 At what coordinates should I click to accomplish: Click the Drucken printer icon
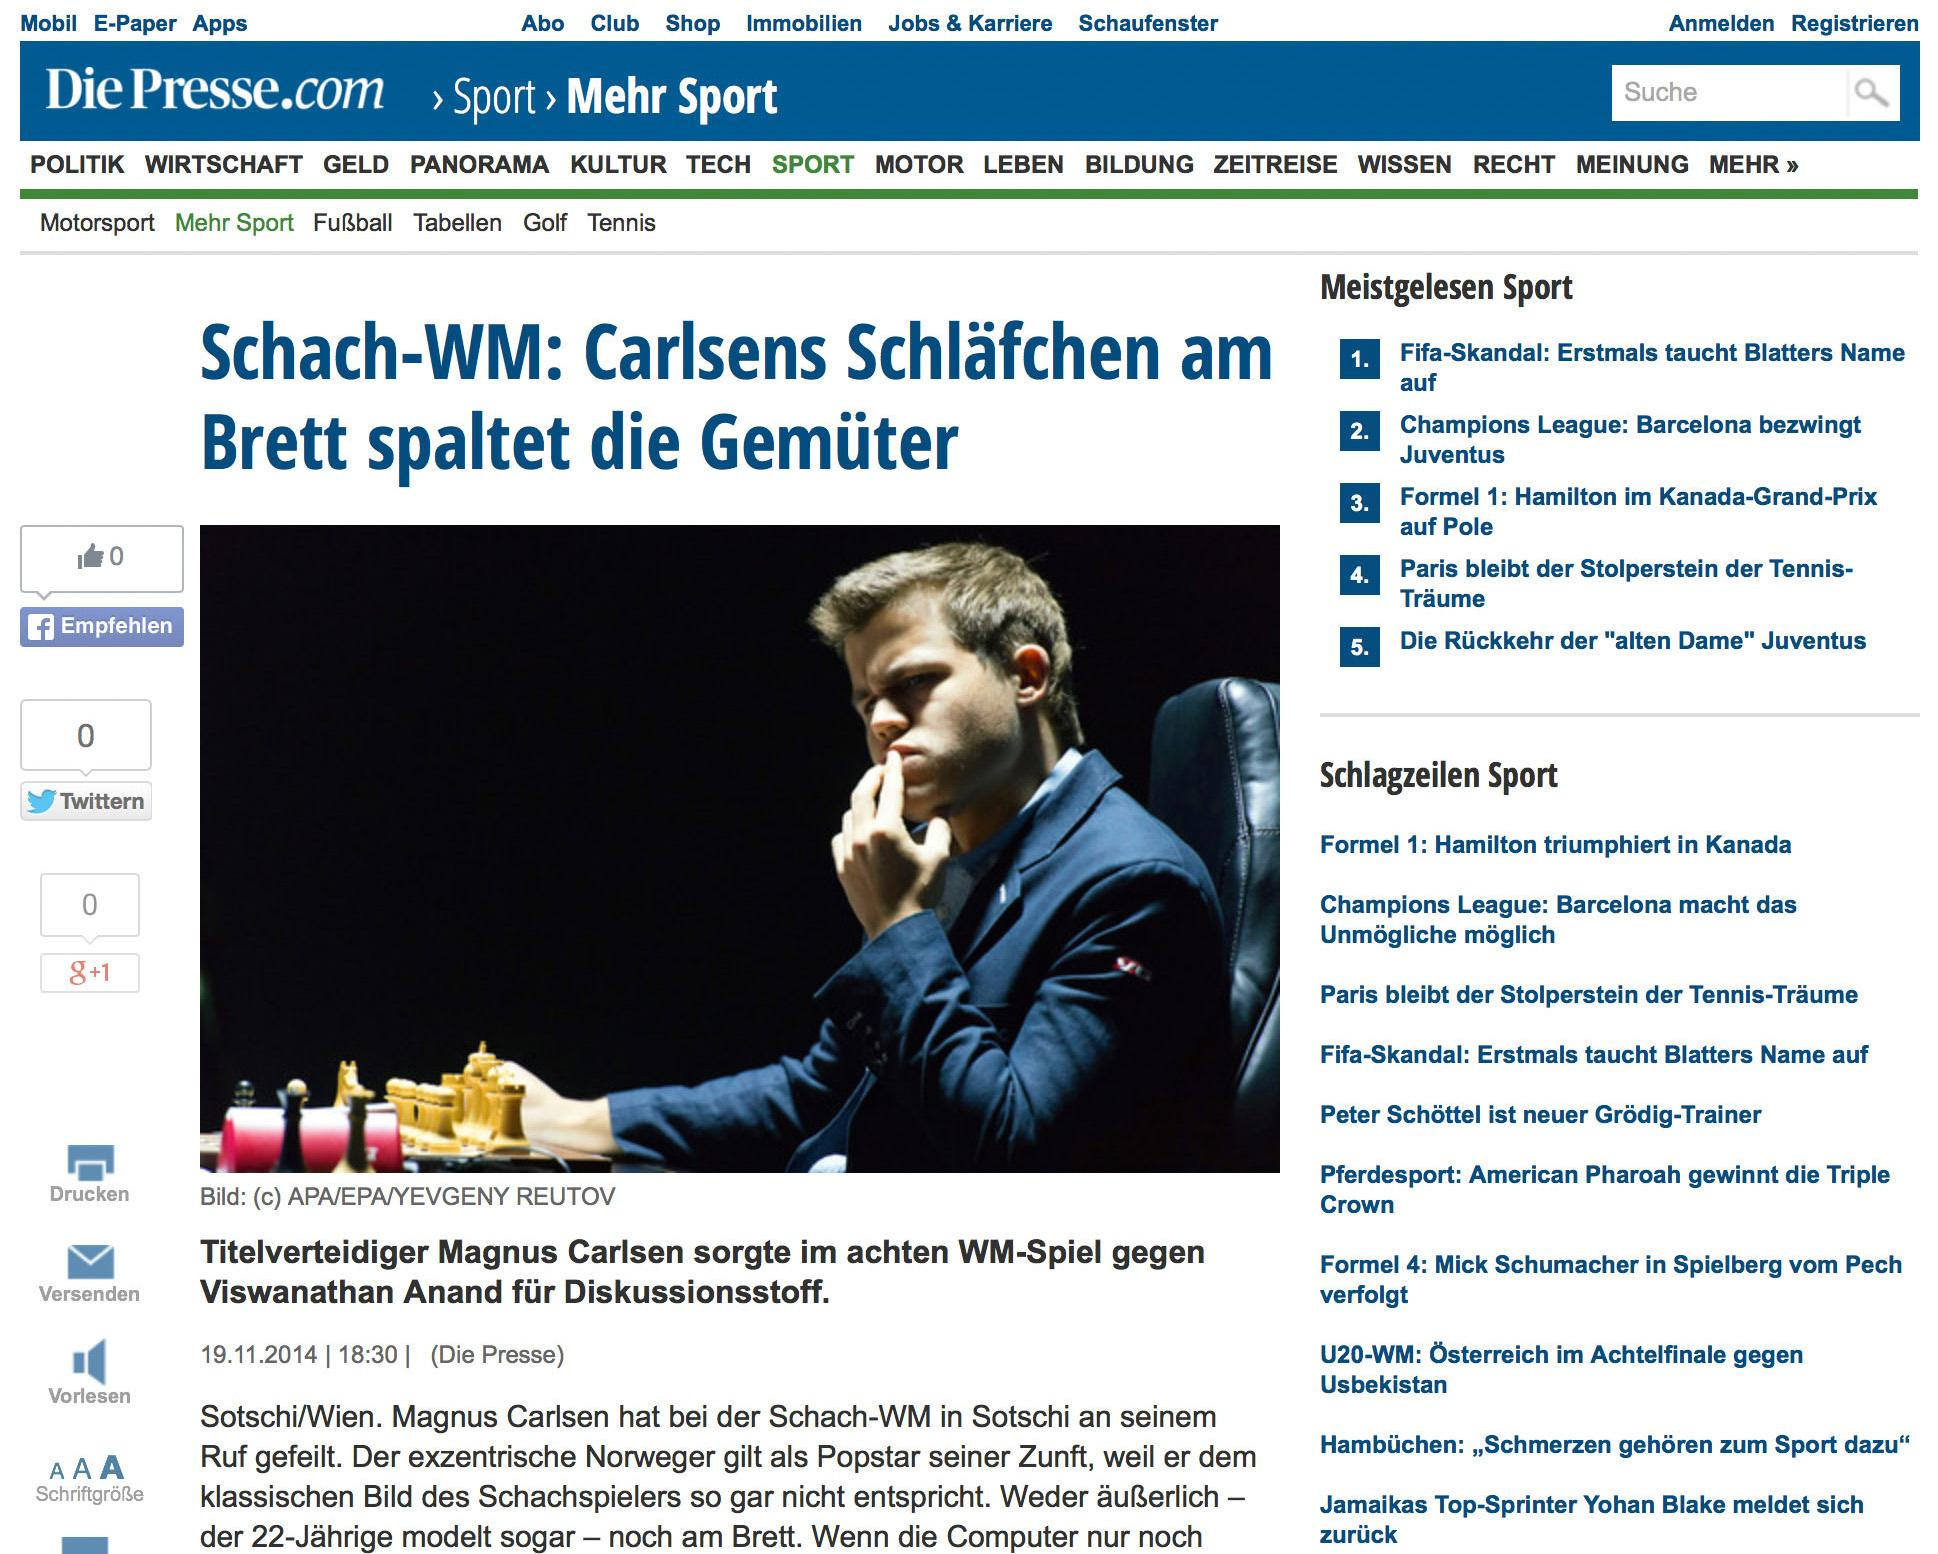90,1161
